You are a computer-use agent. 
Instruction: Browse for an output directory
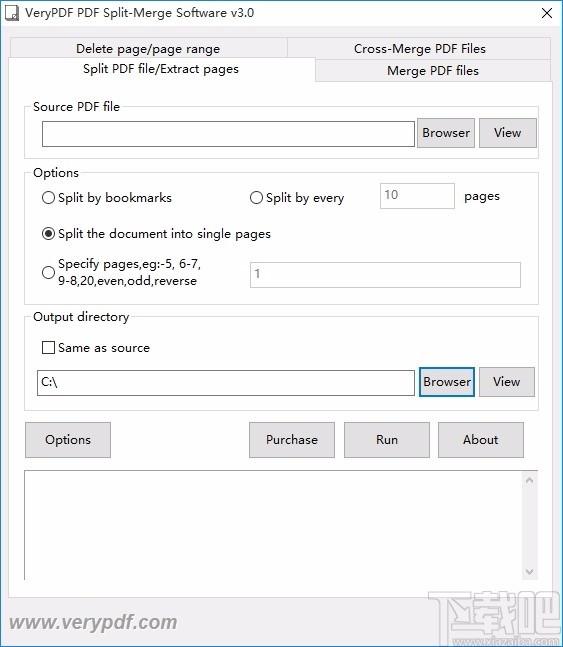[x=447, y=382]
